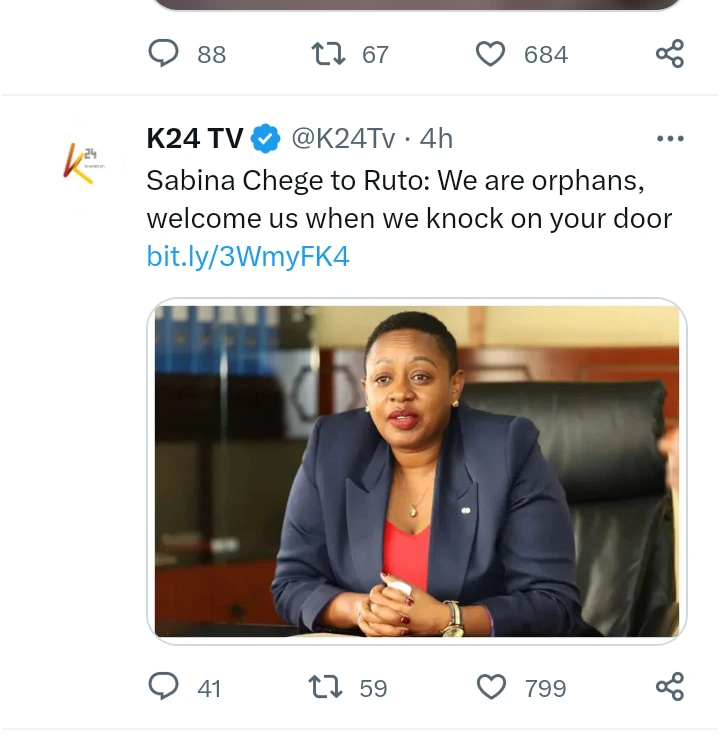720x745 pixels.
Task: Open the three-dot more menu on K24 tweet
Action: 670,139
